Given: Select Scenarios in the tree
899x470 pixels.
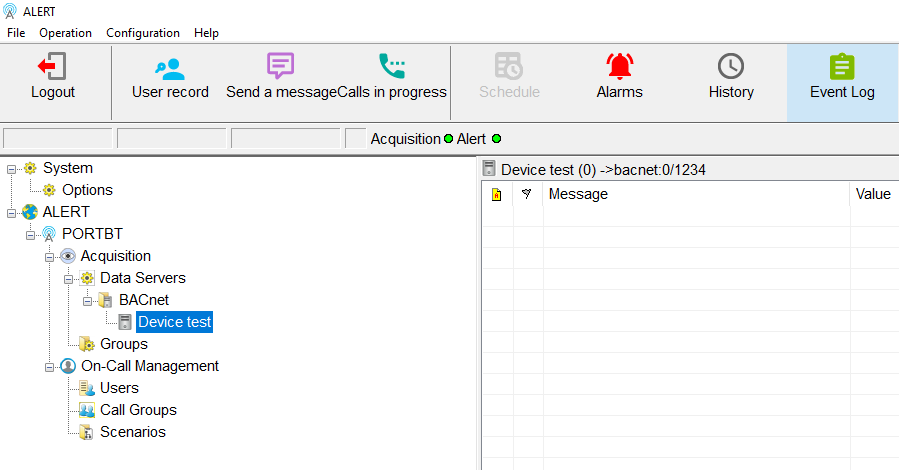Looking at the screenshot, I should coord(132,432).
